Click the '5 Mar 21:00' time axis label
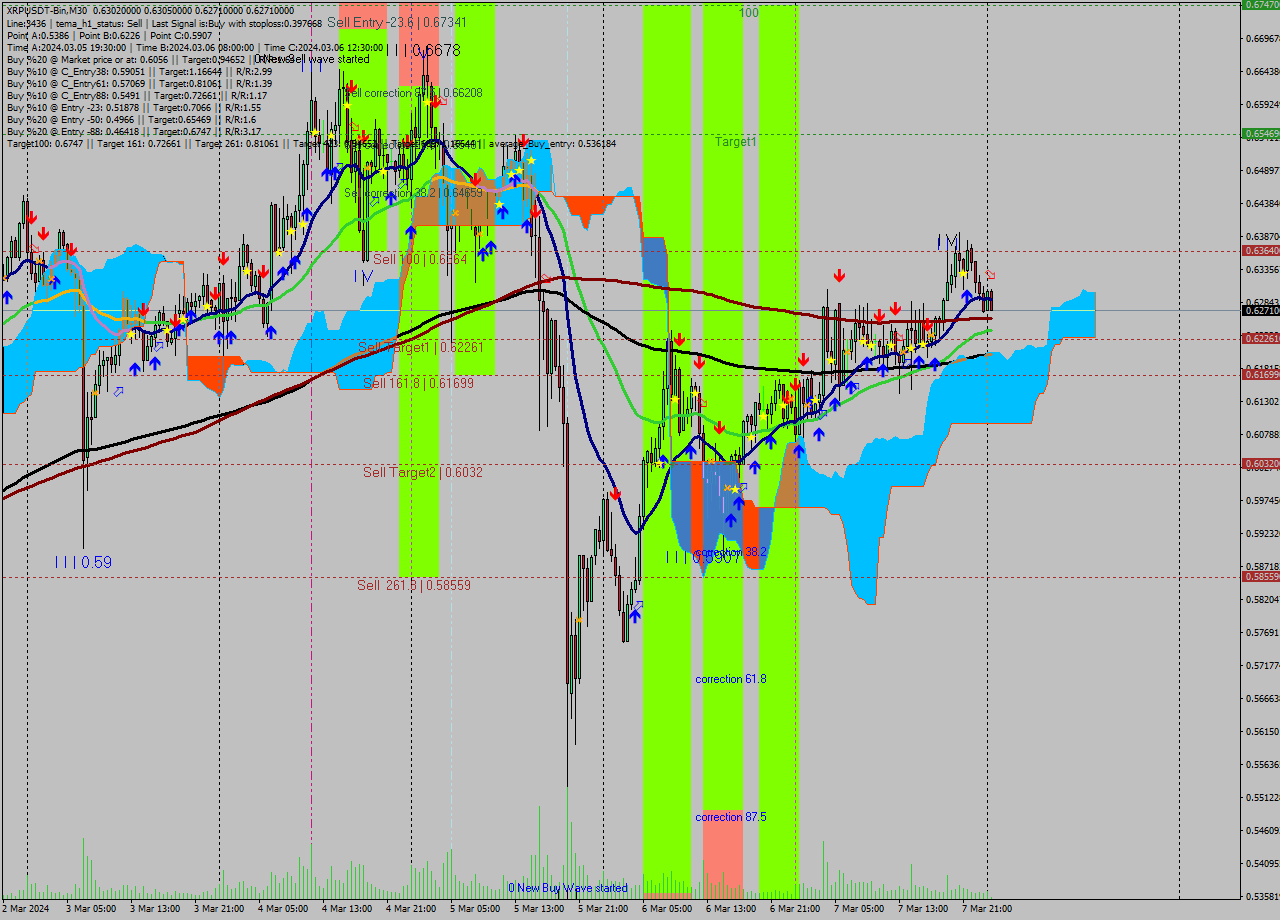This screenshot has height=920, width=1280. [603, 909]
